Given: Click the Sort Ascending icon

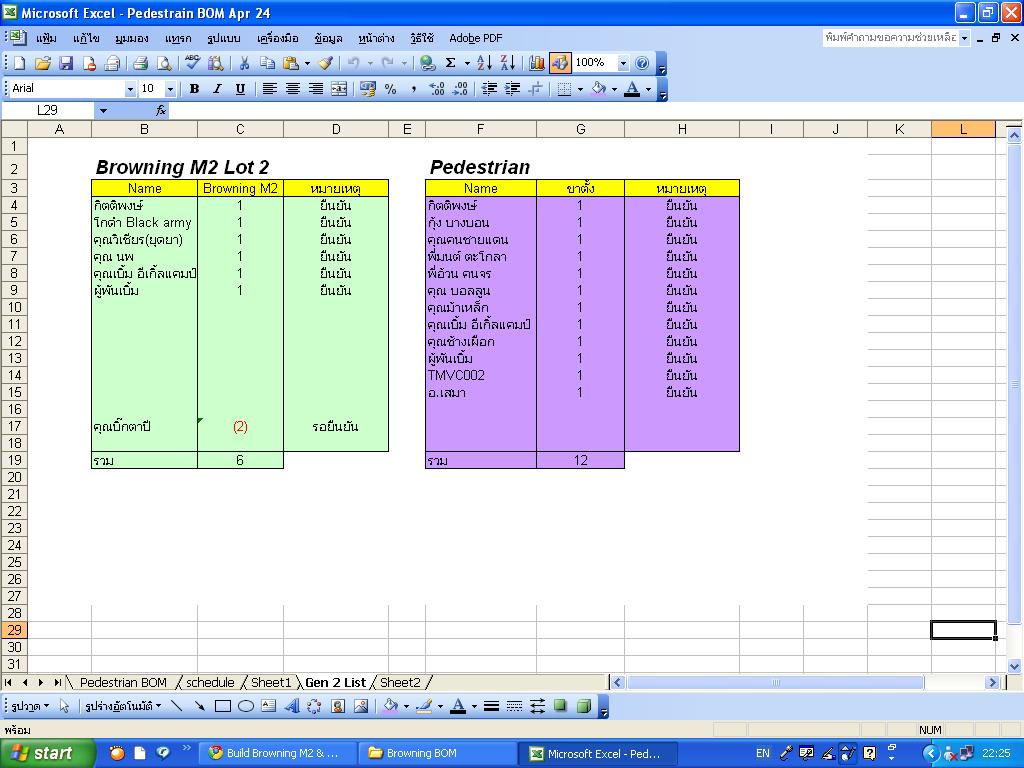Looking at the screenshot, I should [x=484, y=63].
